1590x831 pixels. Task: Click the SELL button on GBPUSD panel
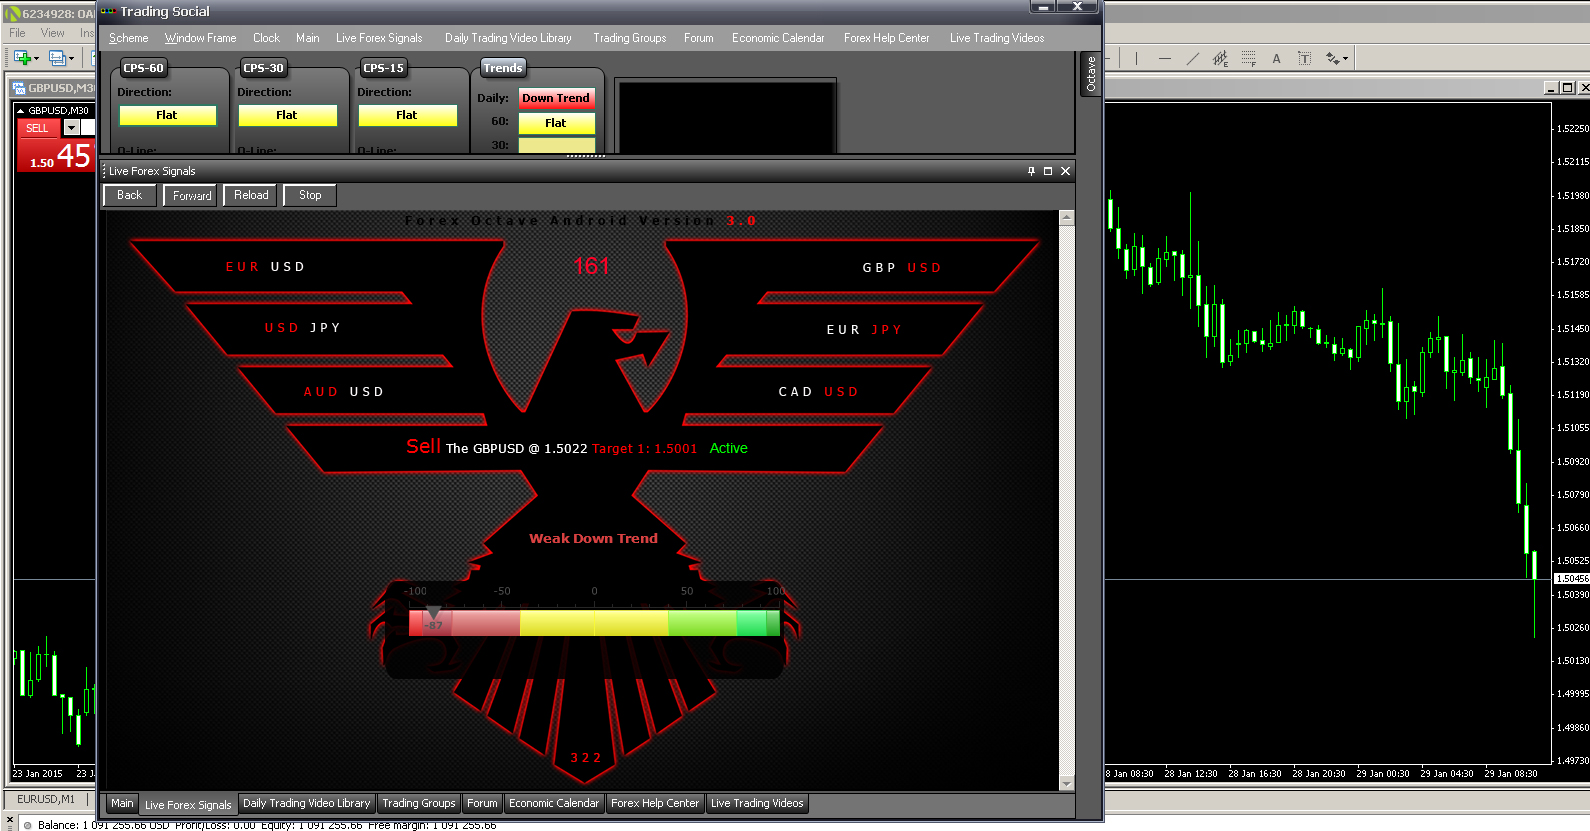coord(38,128)
